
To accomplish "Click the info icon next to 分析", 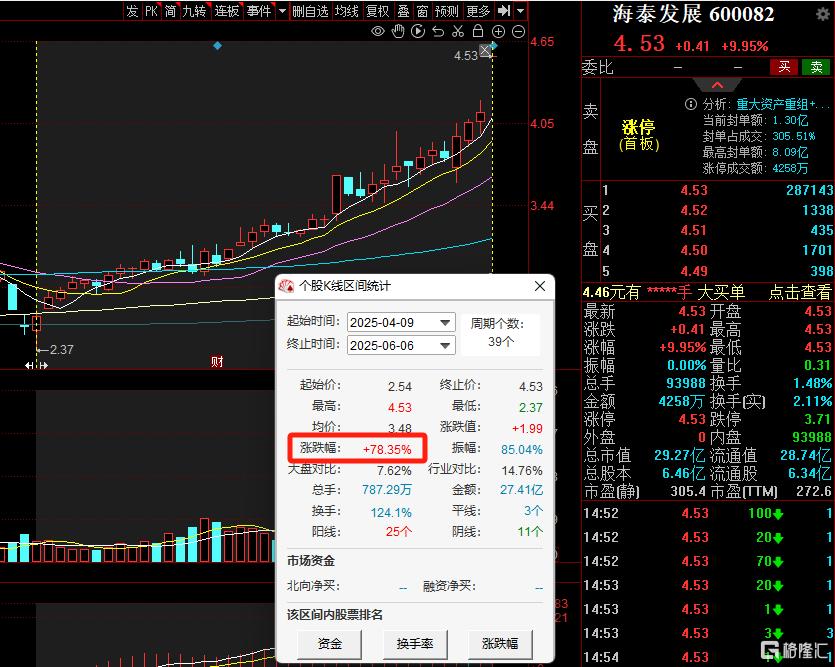I will click(691, 104).
